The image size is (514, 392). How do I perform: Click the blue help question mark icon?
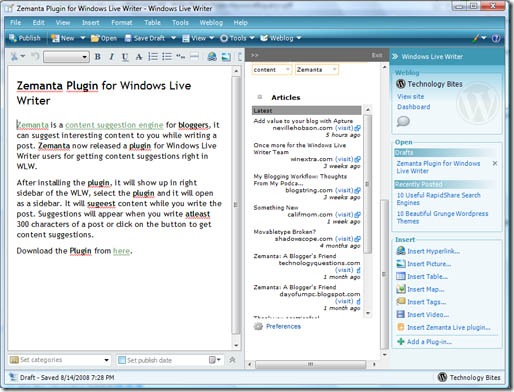496,38
